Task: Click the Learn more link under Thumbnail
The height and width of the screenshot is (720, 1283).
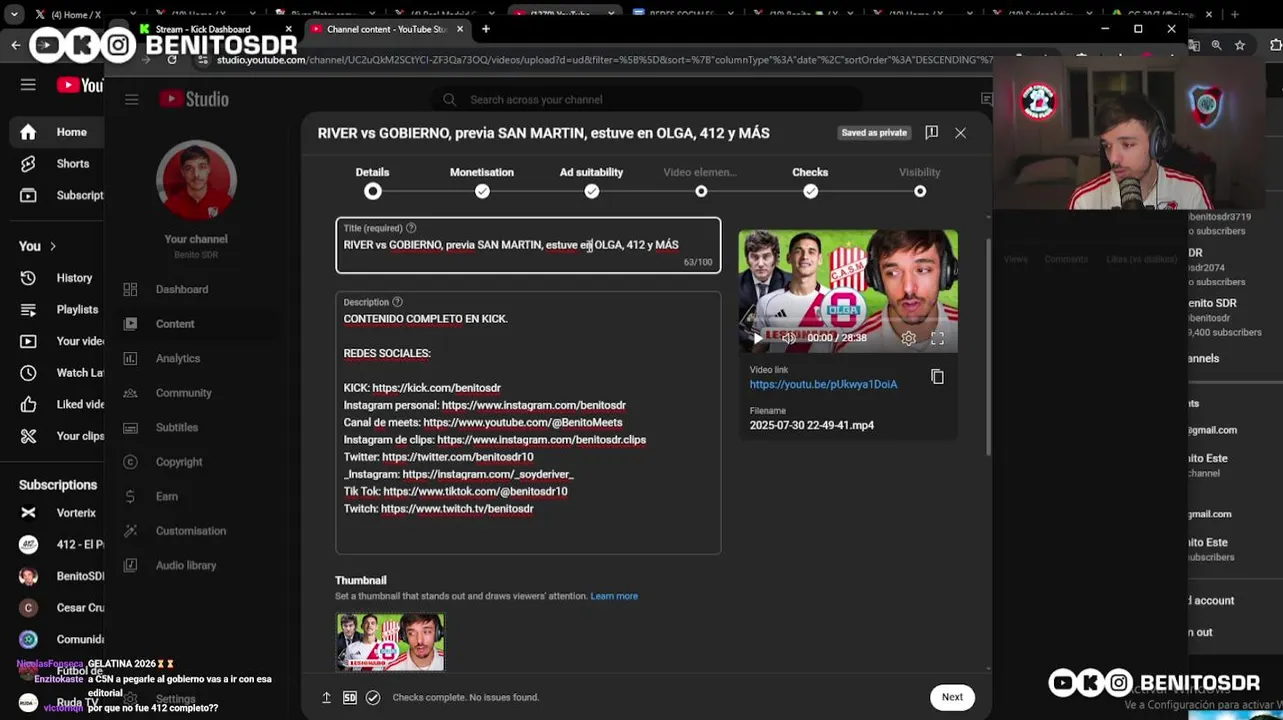Action: pyautogui.click(x=614, y=596)
